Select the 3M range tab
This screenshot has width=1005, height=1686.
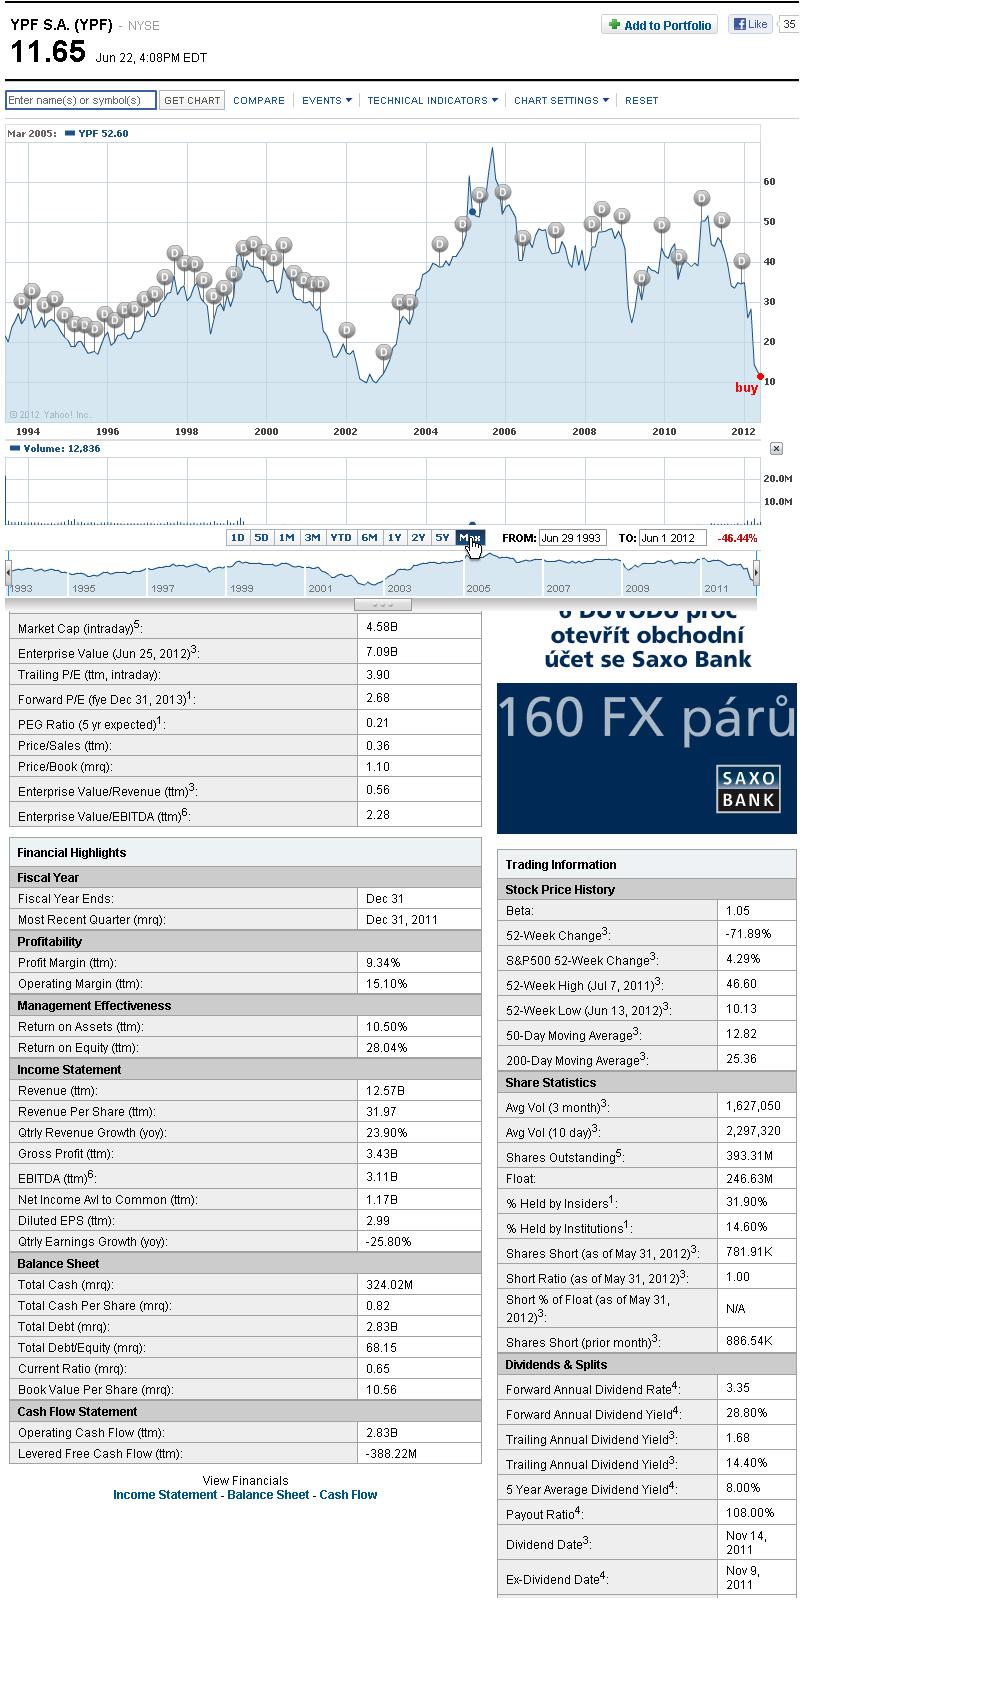[313, 538]
